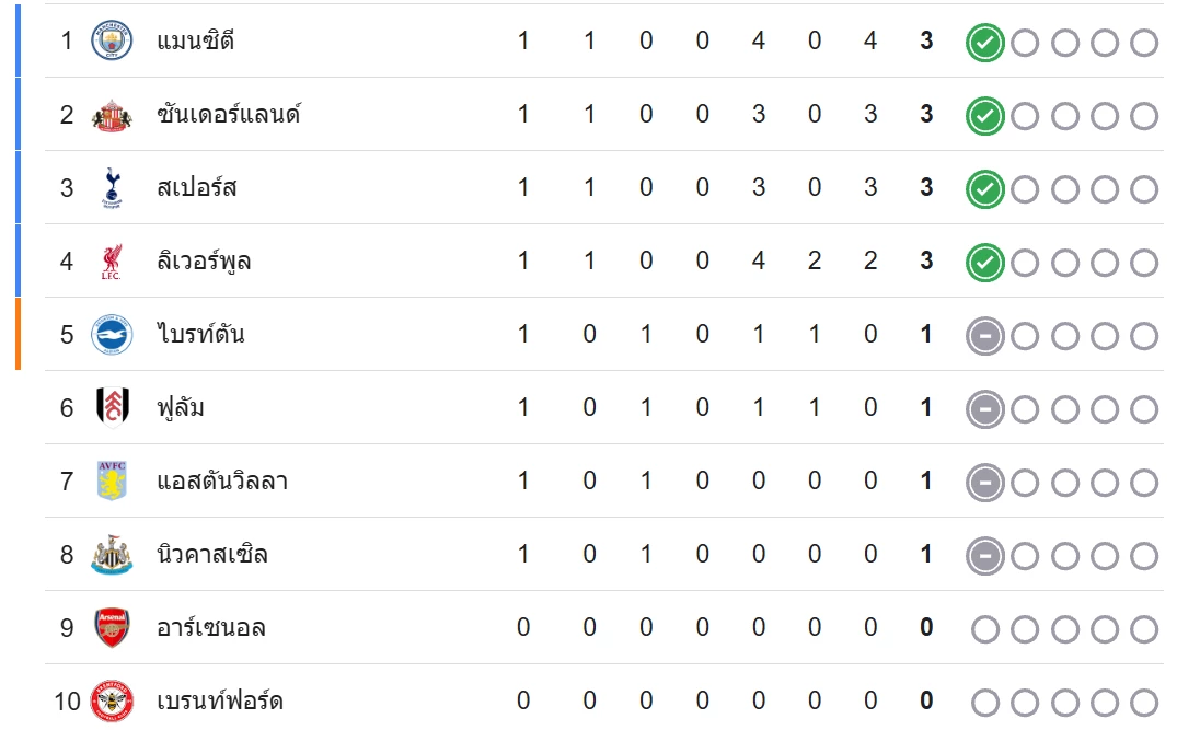The height and width of the screenshot is (730, 1200).
Task: Click Man City's green win checkmark
Action: tap(985, 42)
